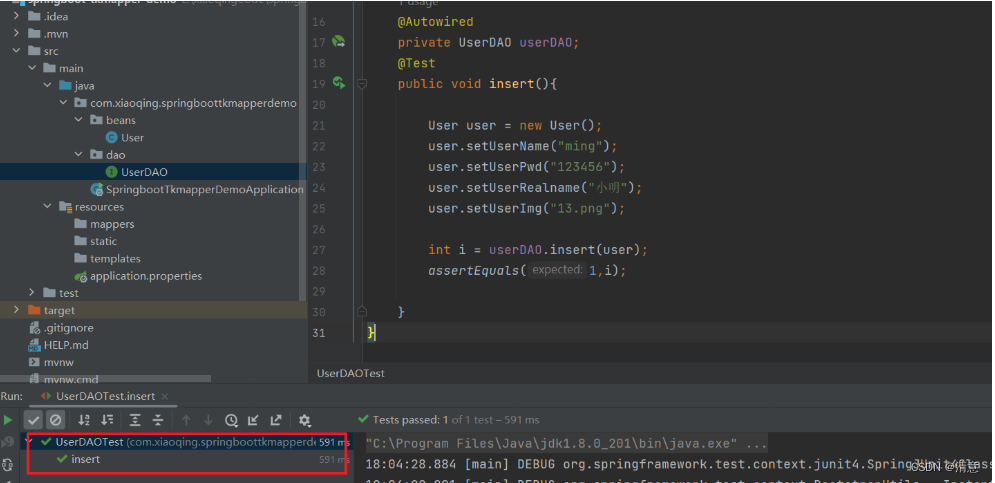Click project tree horizontal scrollbar

pos(105,379)
